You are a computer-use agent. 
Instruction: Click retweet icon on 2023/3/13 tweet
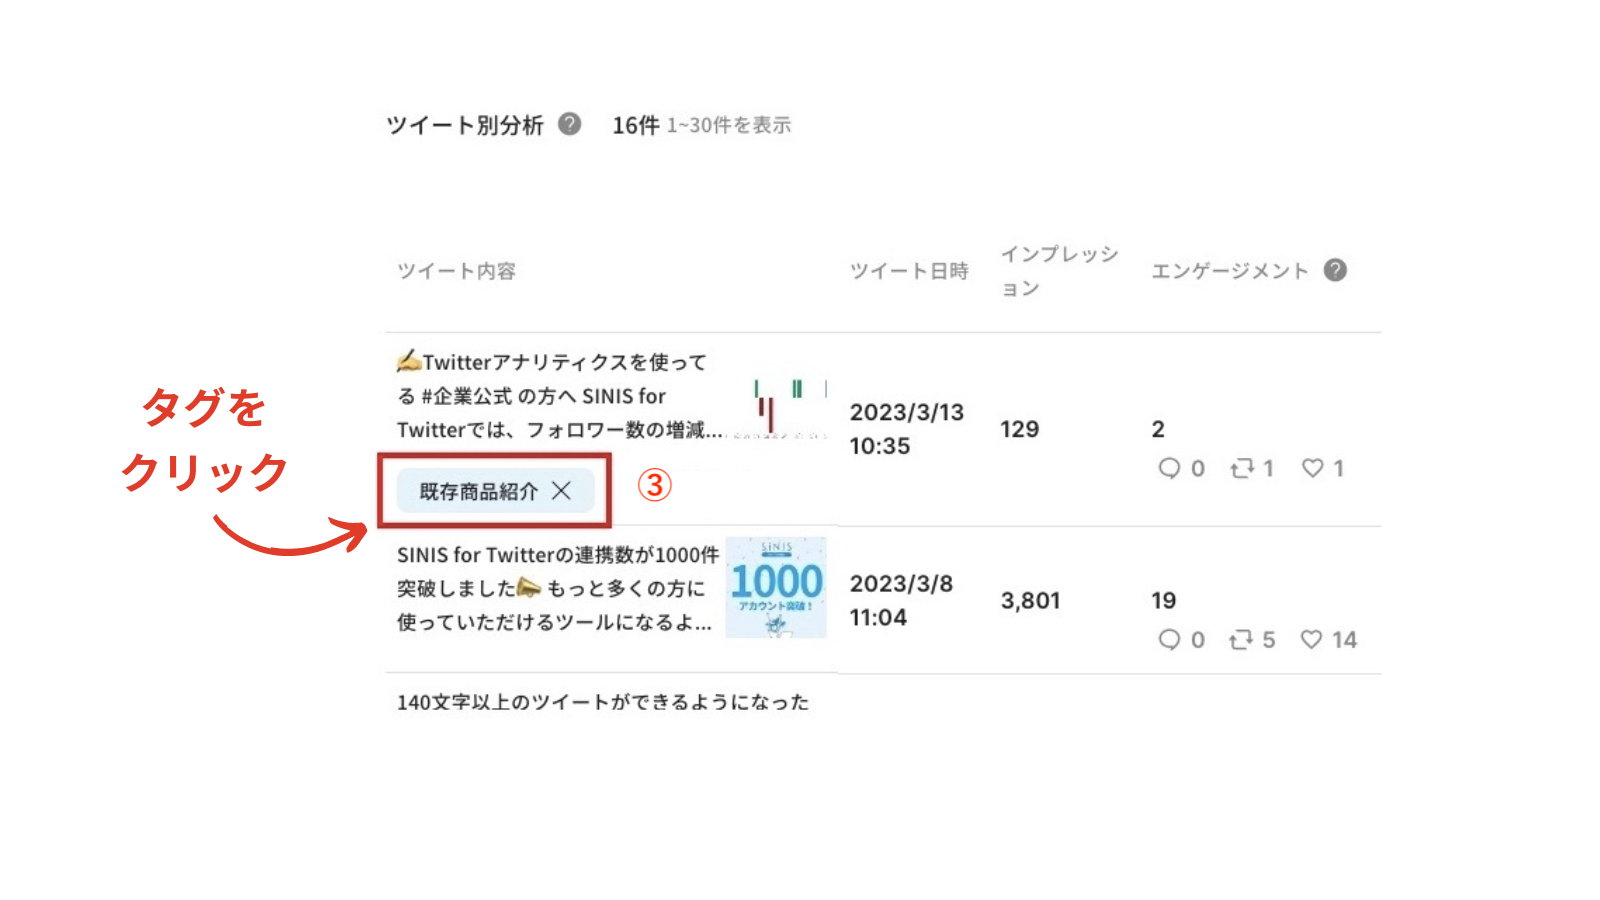[1241, 468]
